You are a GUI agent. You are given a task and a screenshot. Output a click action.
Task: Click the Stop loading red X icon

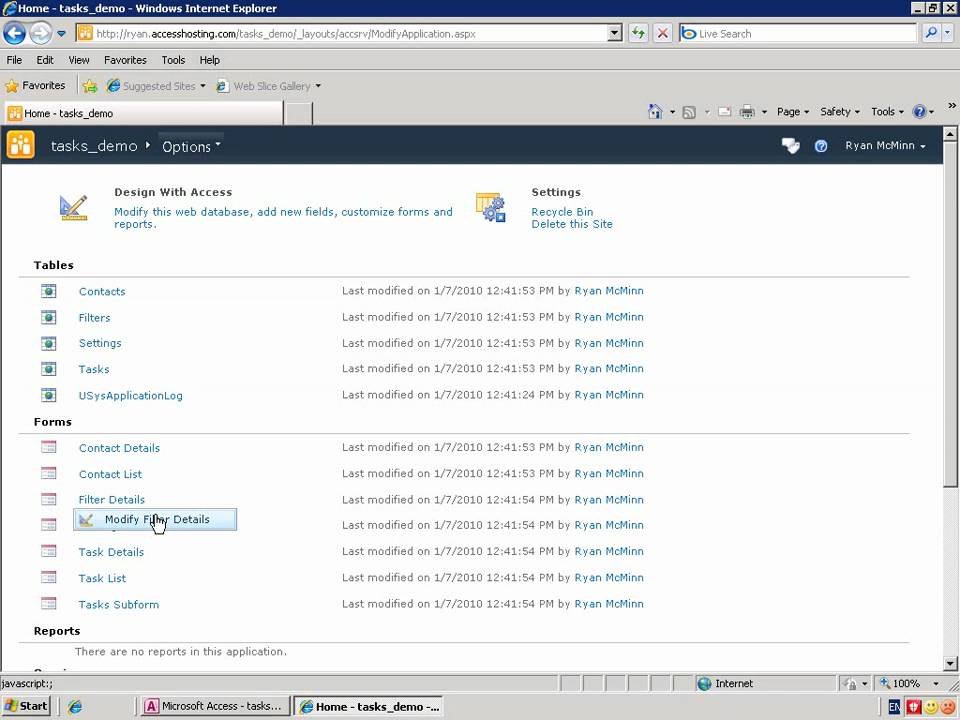662,33
